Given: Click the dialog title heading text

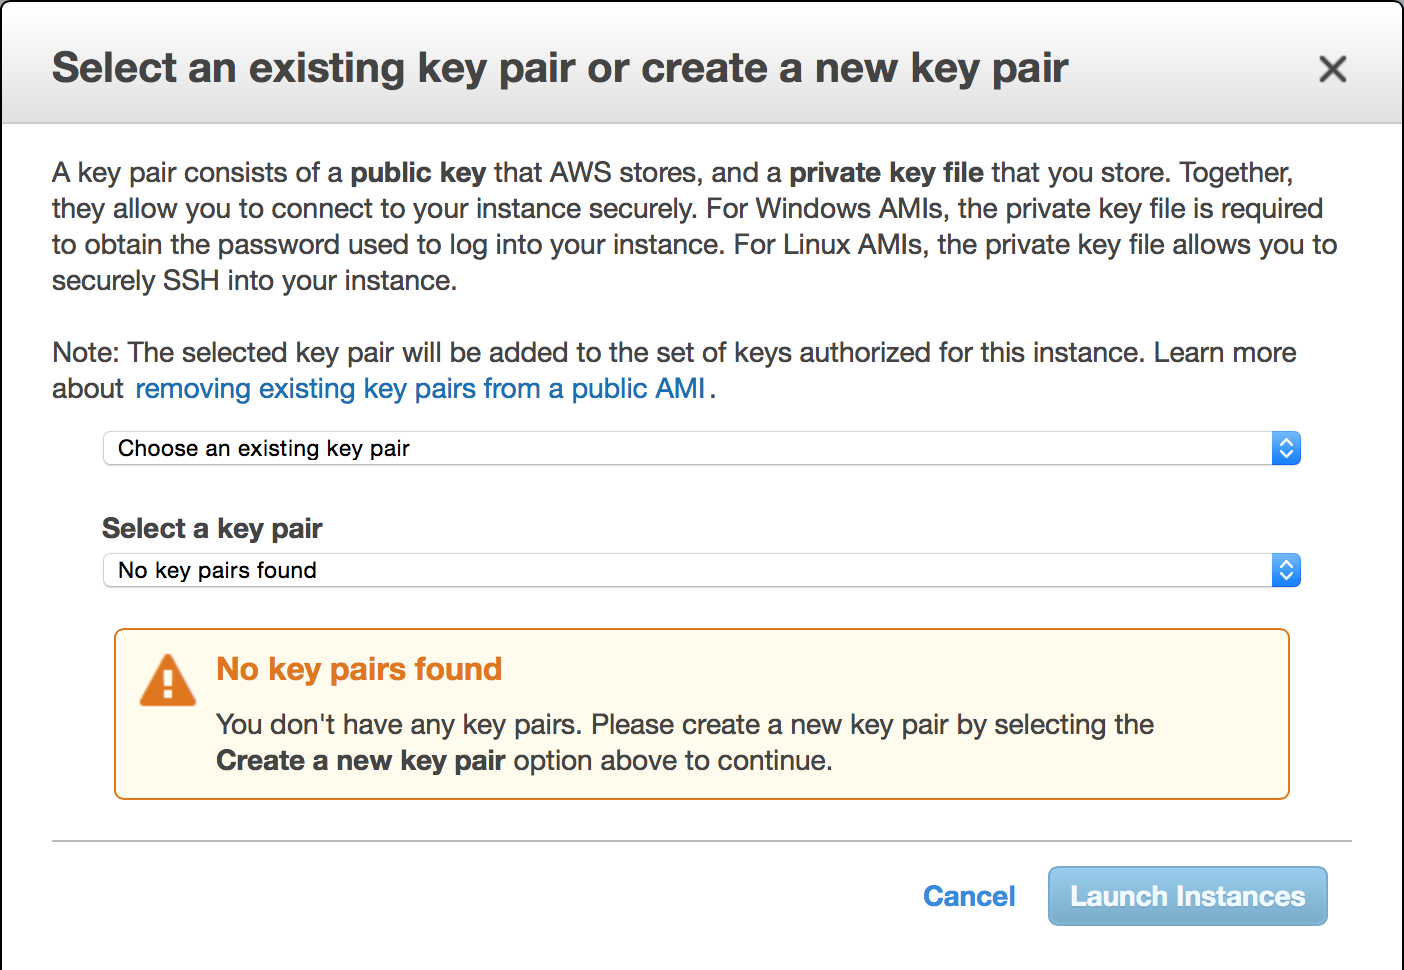Looking at the screenshot, I should pos(560,69).
